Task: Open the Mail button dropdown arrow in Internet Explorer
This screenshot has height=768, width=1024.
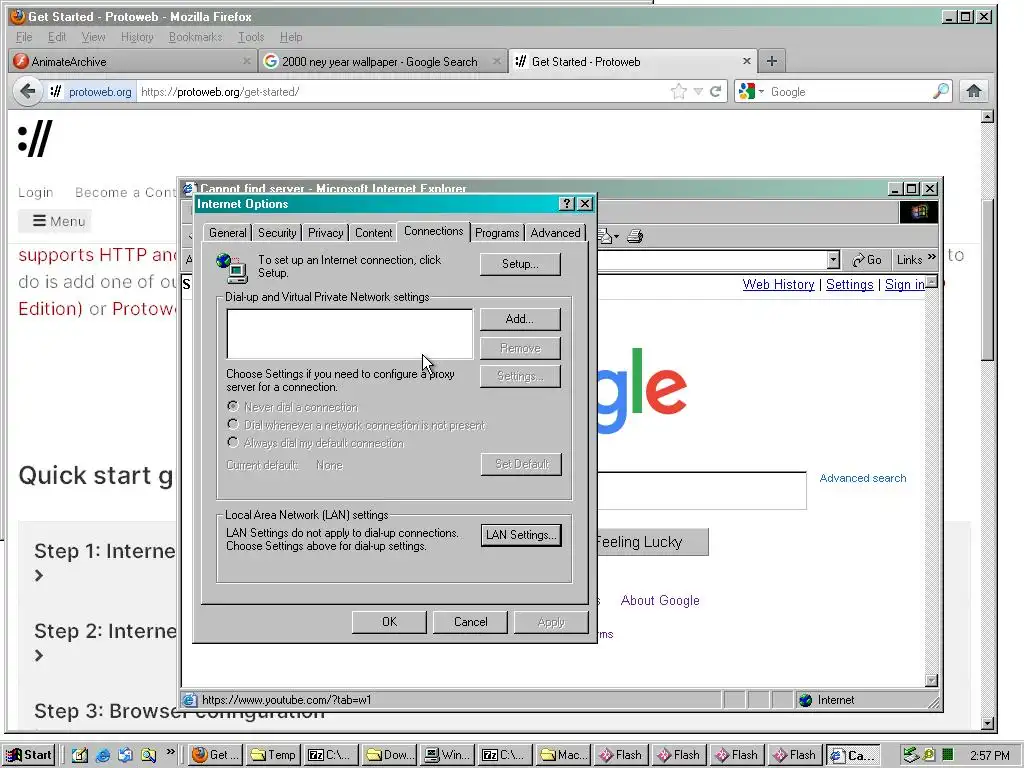Action: 616,237
